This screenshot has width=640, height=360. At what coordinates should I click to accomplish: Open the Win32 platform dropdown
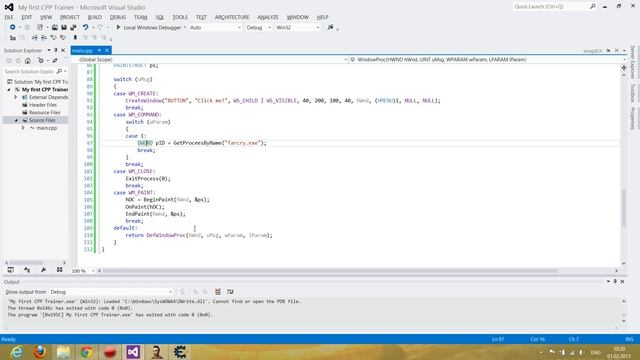click(x=298, y=27)
